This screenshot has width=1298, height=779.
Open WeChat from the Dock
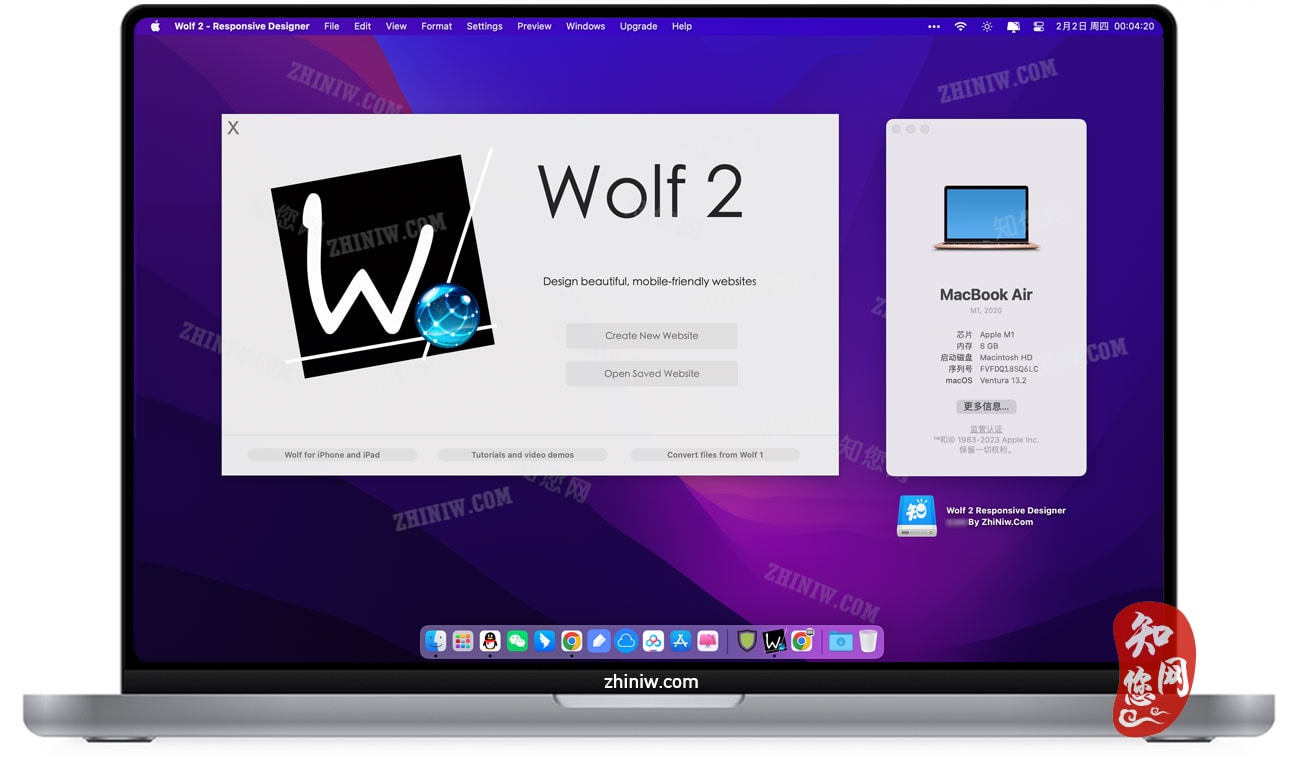click(517, 641)
